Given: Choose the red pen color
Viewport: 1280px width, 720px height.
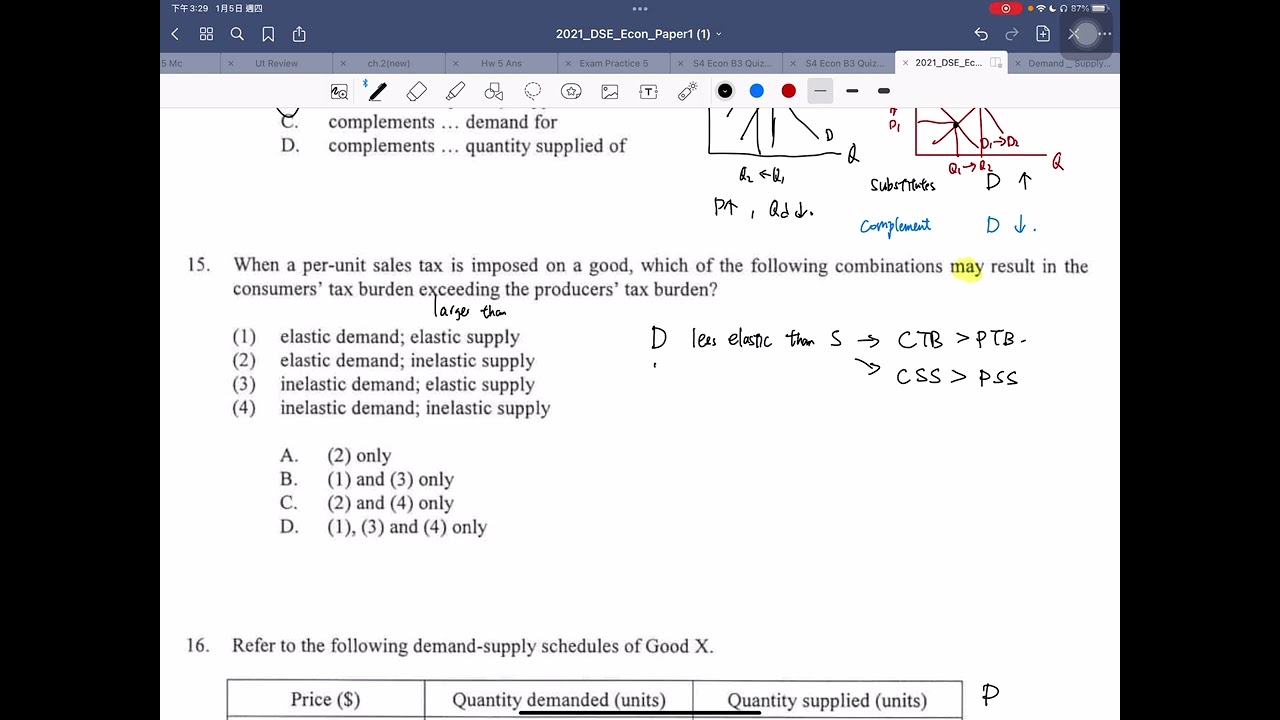Looking at the screenshot, I should [x=789, y=91].
